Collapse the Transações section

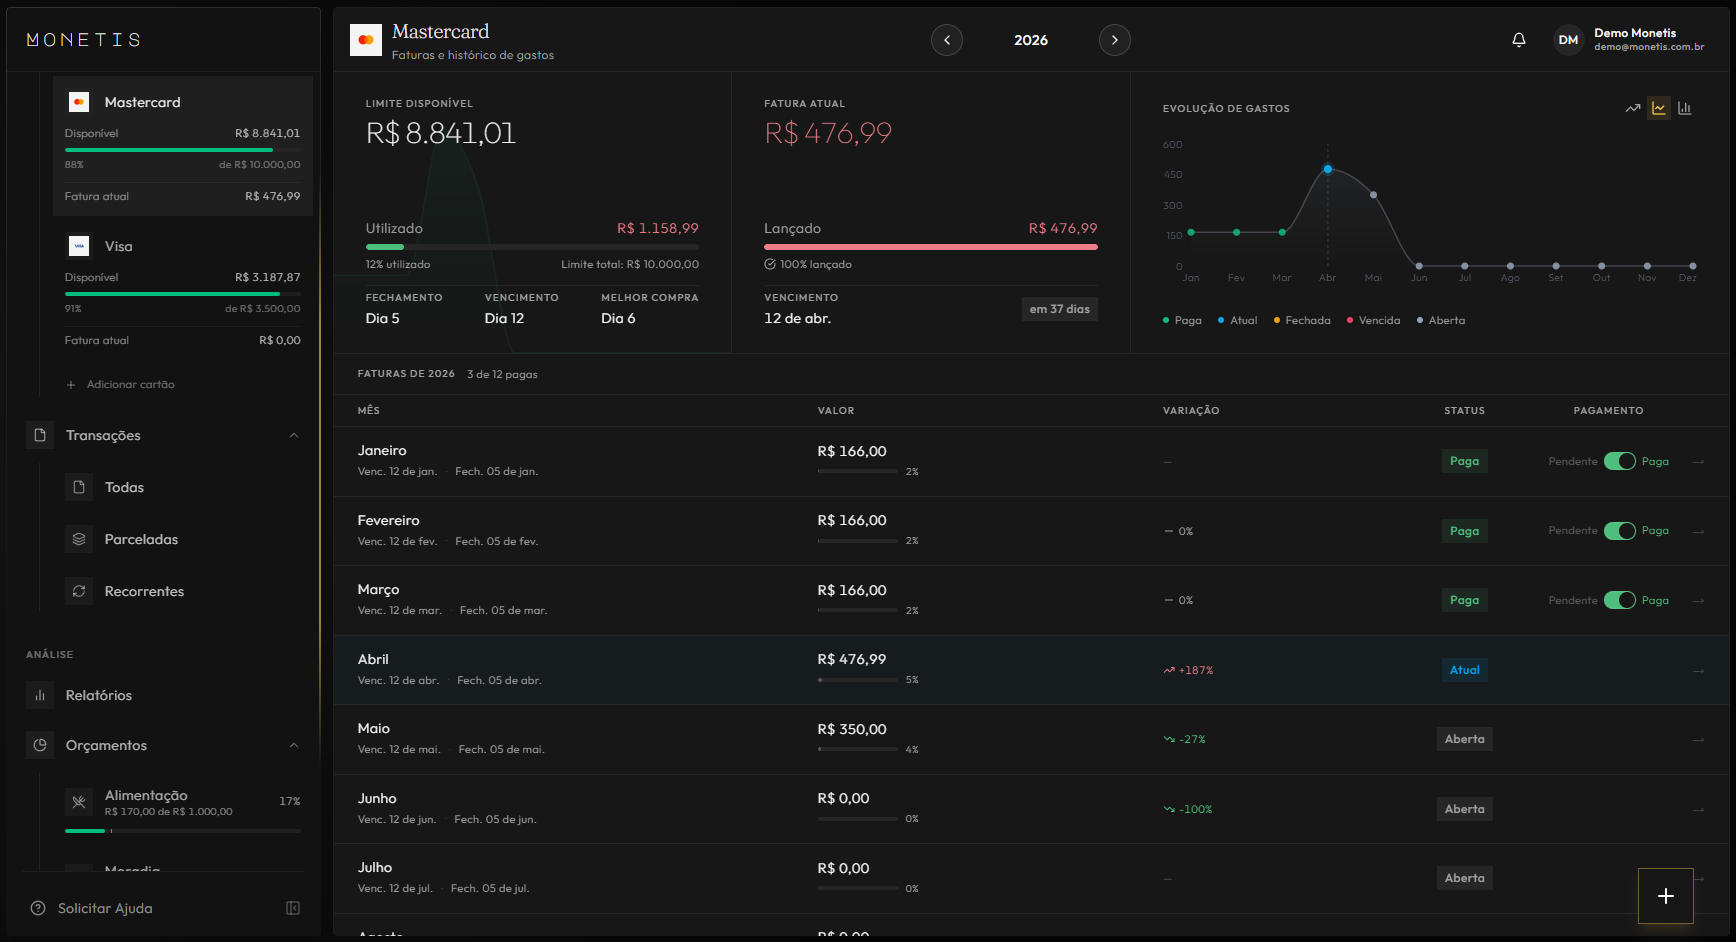click(294, 435)
